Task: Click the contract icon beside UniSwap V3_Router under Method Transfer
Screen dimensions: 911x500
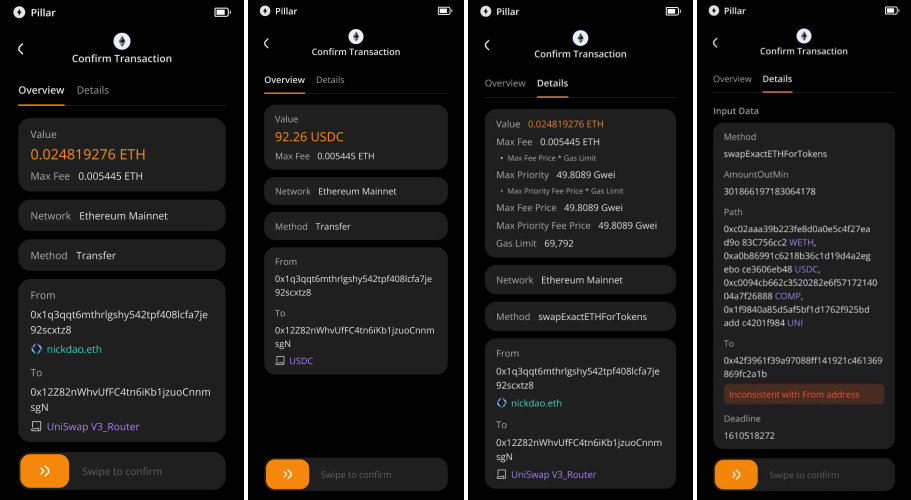Action: [x=36, y=427]
